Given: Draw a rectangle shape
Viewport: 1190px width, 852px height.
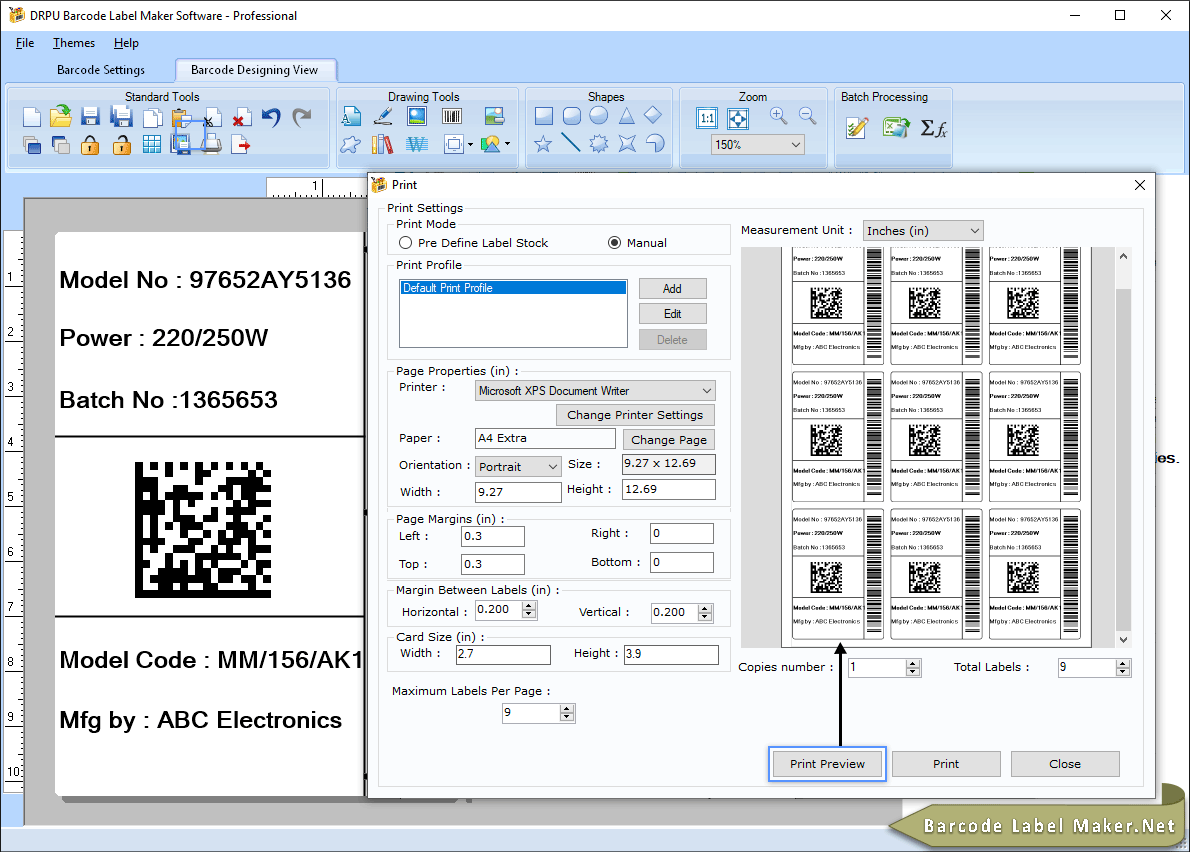Looking at the screenshot, I should [543, 116].
